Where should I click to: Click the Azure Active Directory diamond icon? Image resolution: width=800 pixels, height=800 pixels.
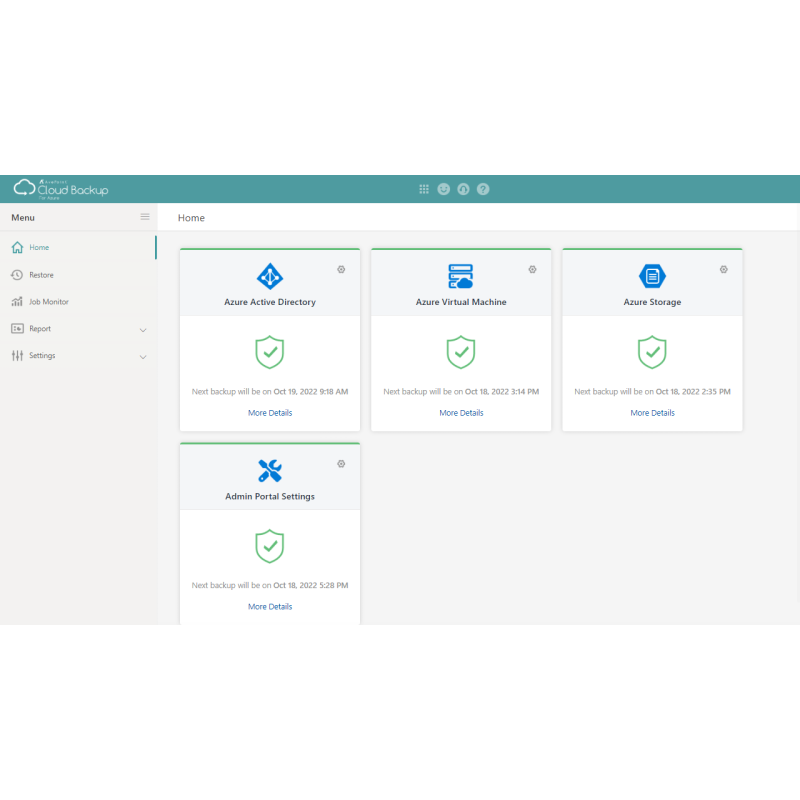pyautogui.click(x=270, y=277)
